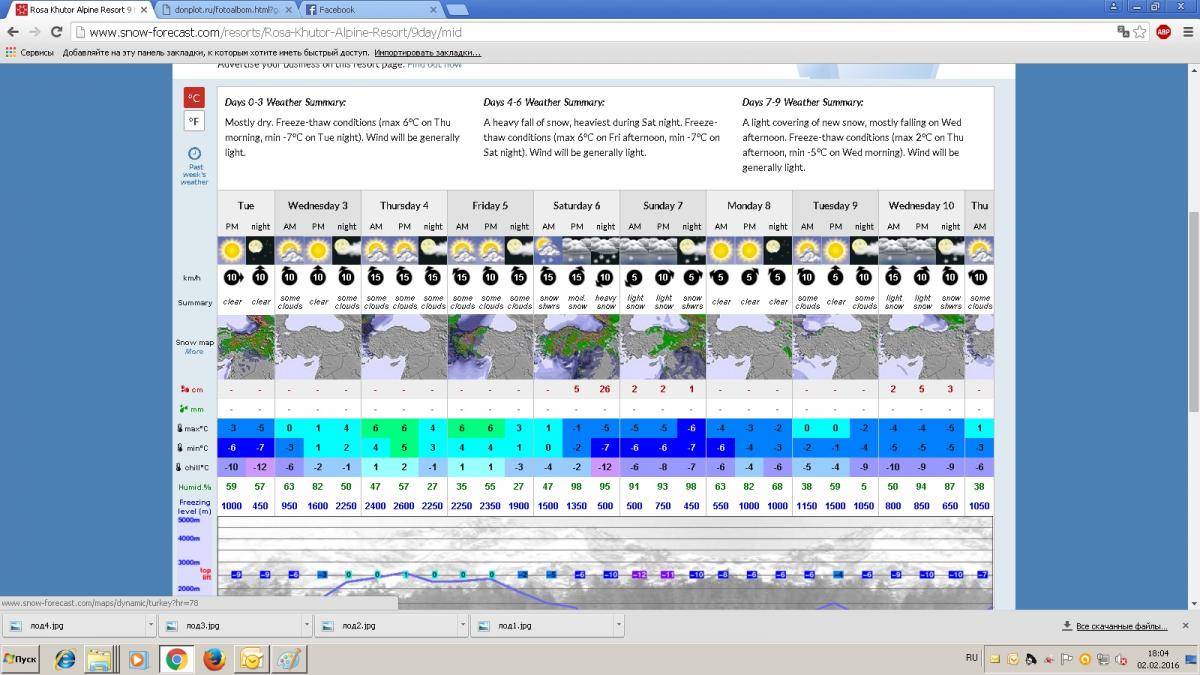Click freezing level value 2600

click(405, 506)
